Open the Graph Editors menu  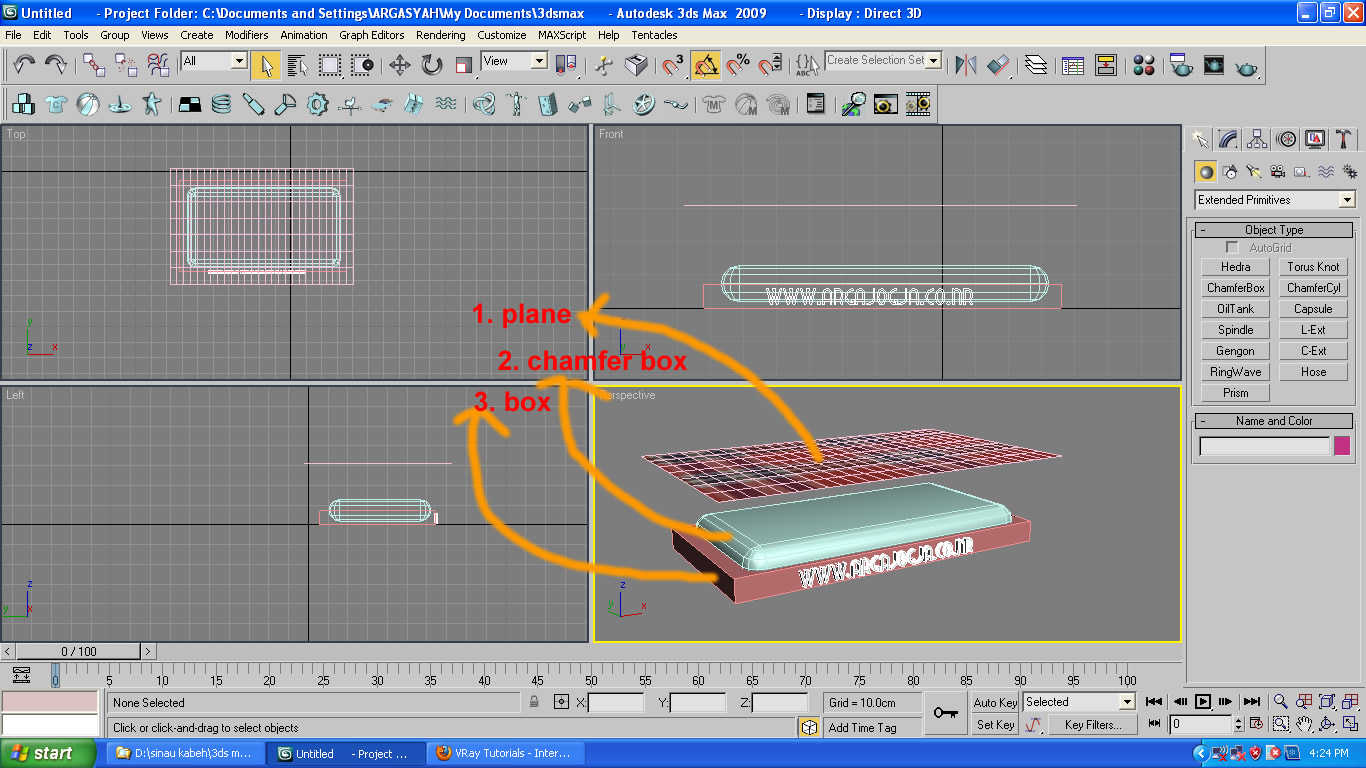[x=372, y=35]
